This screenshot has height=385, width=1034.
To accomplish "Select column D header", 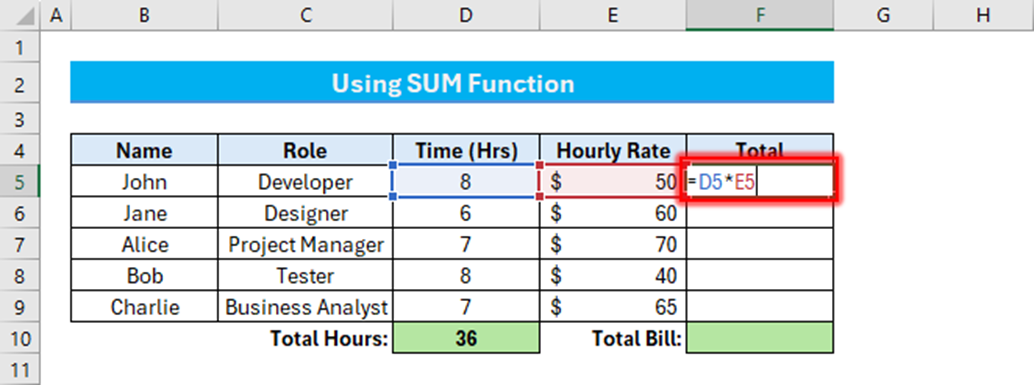I will (466, 15).
